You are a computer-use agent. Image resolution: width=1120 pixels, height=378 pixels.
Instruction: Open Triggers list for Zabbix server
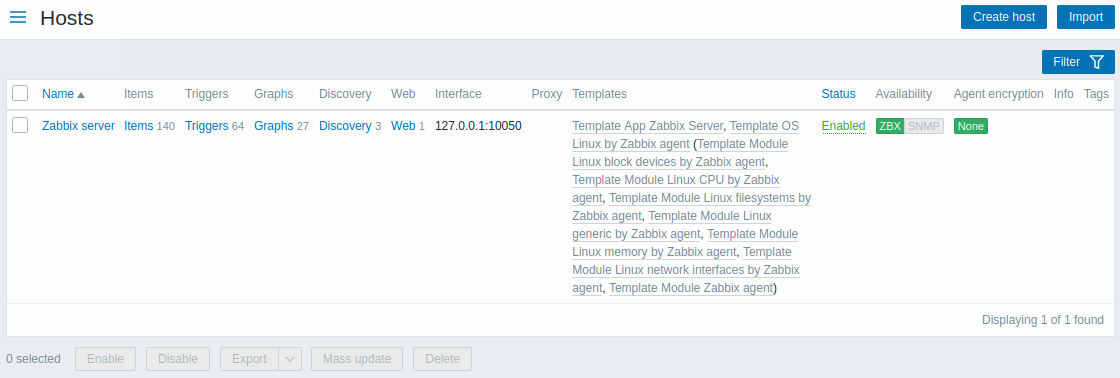click(x=206, y=126)
